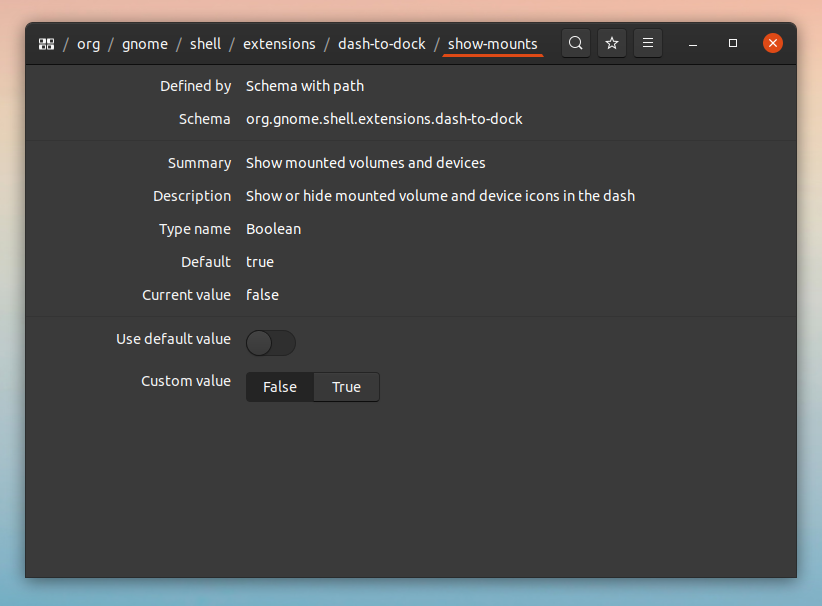Viewport: 822px width, 606px height.
Task: Navigate to the gnome folder in the breadcrumb
Action: point(144,43)
